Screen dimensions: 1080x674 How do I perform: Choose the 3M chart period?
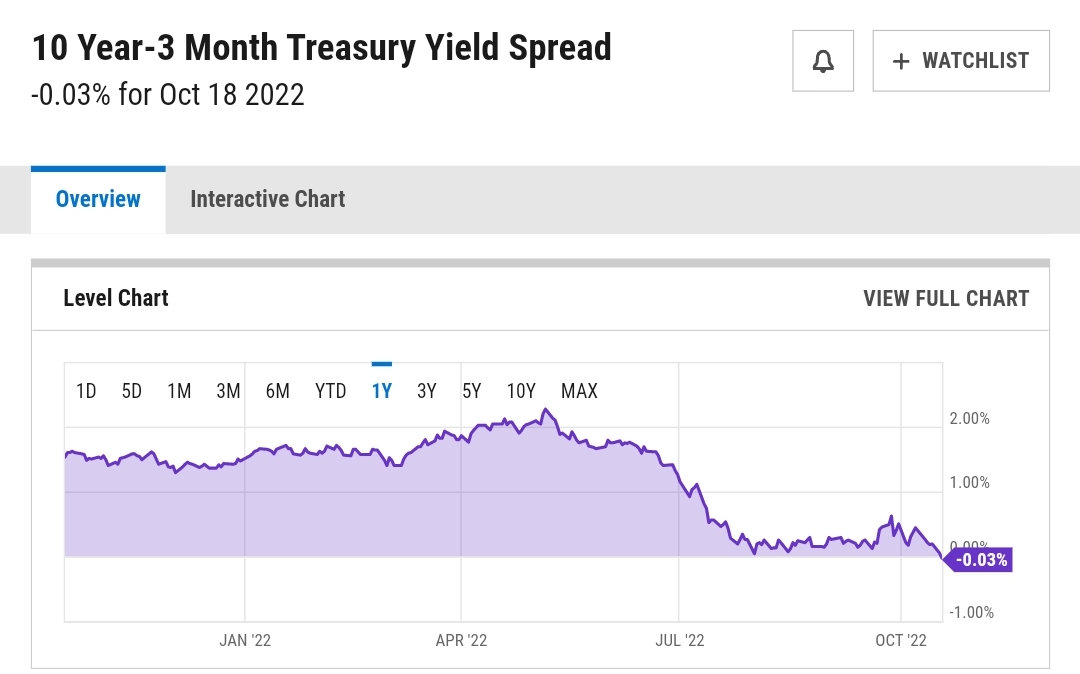(228, 391)
